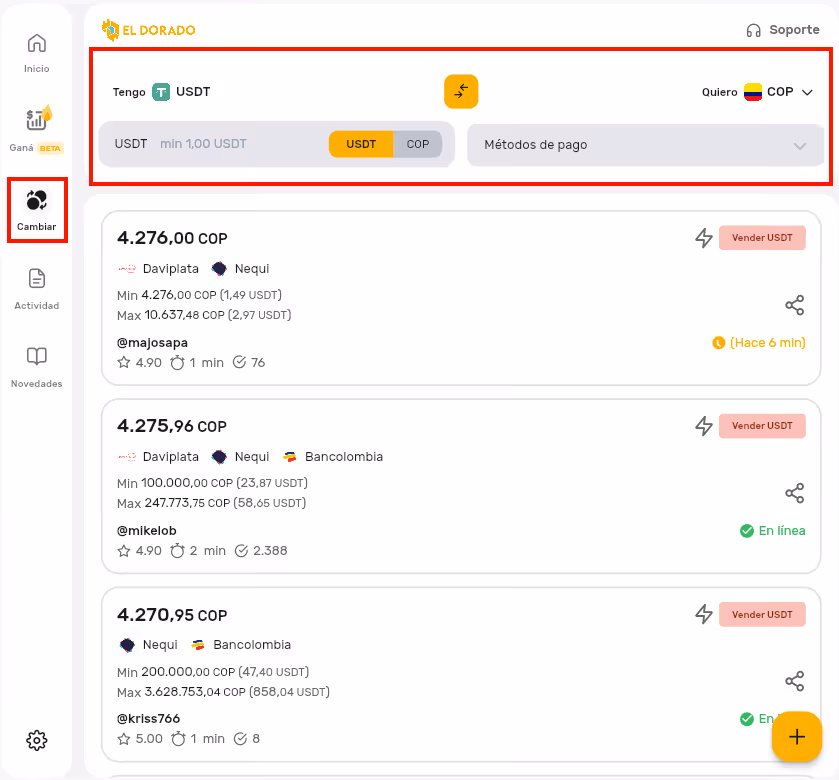Screen dimensions: 839x780
Task: Click the timer icon of @mikelob
Action: [x=178, y=550]
